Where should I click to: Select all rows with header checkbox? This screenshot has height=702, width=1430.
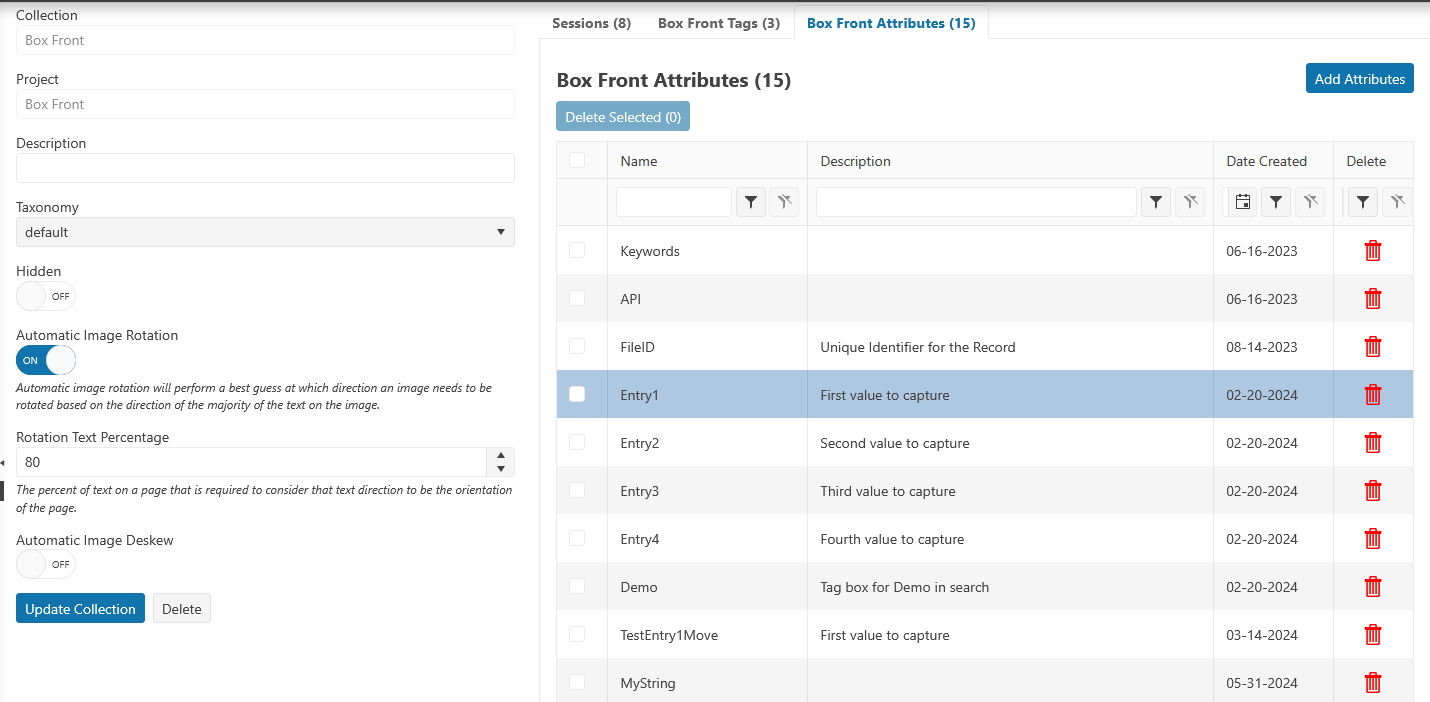[577, 160]
